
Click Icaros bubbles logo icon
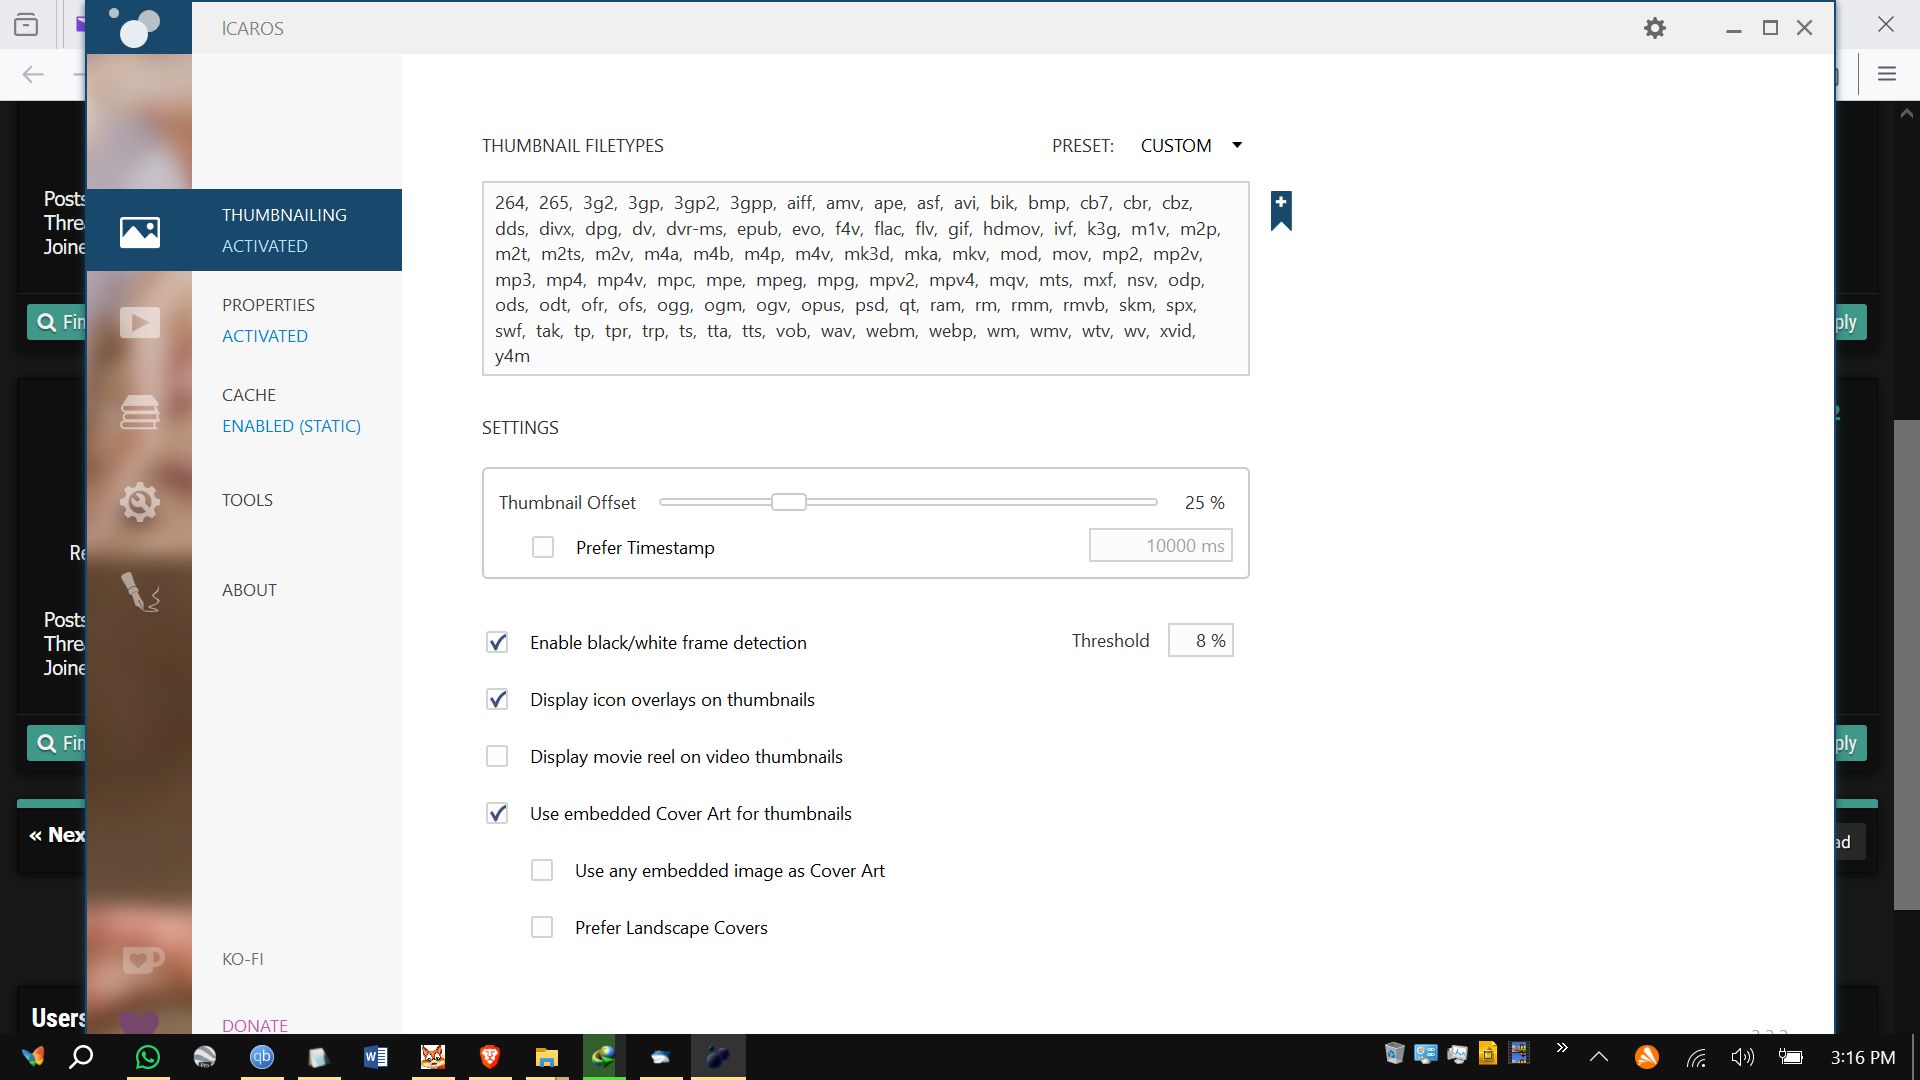coord(138,27)
